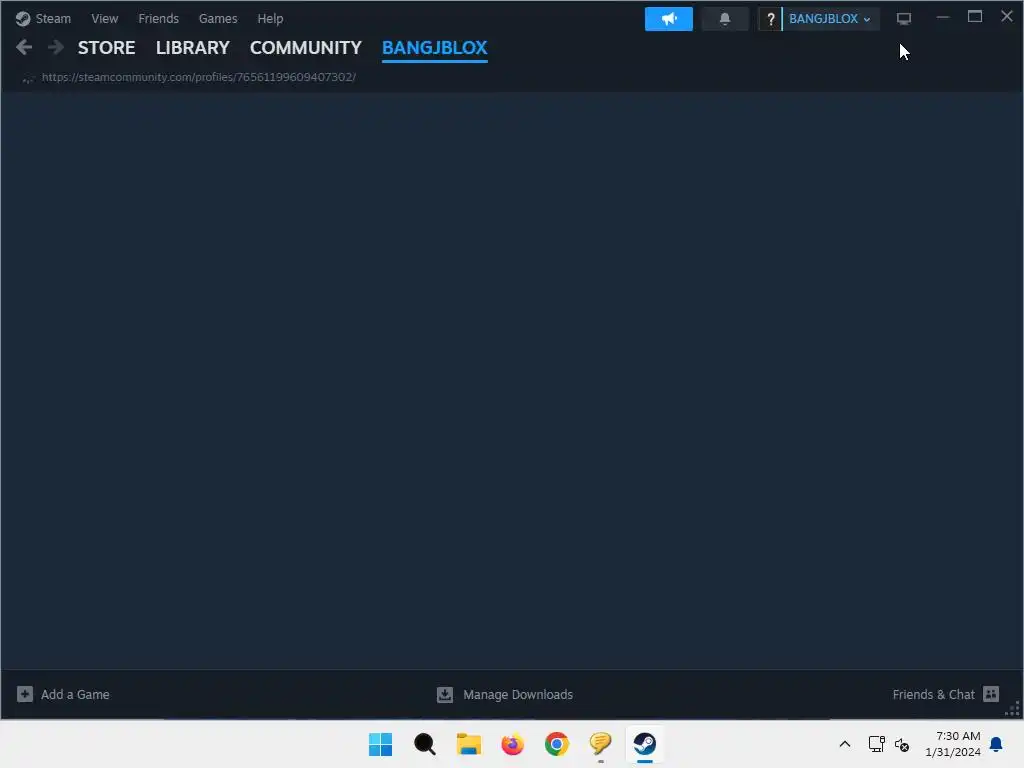Viewport: 1024px width, 768px height.
Task: Switch to the COMMUNITY tab
Action: [306, 48]
